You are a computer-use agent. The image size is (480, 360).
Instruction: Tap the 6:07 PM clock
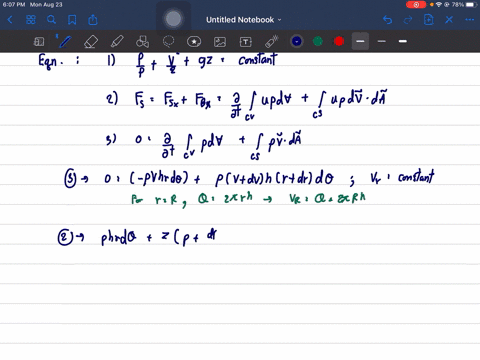click(x=14, y=5)
